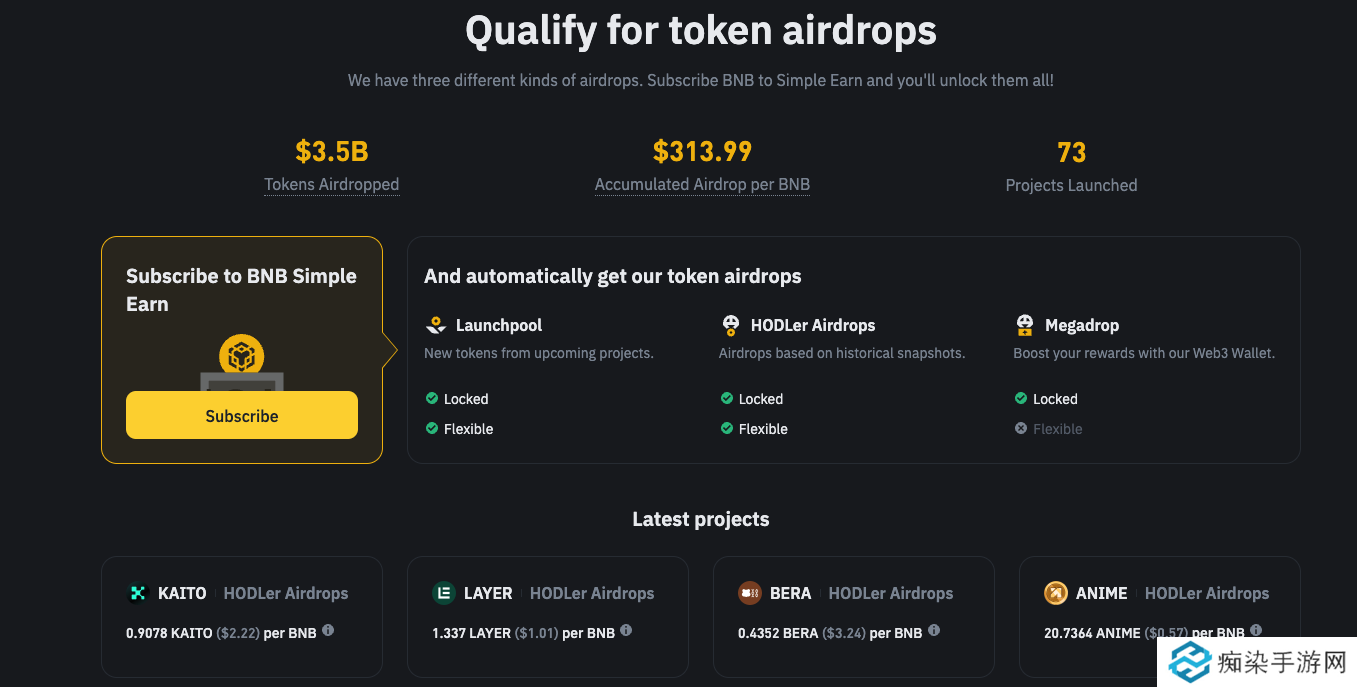The image size is (1357, 687).
Task: Click the ANIME token logo
Action: (1055, 593)
